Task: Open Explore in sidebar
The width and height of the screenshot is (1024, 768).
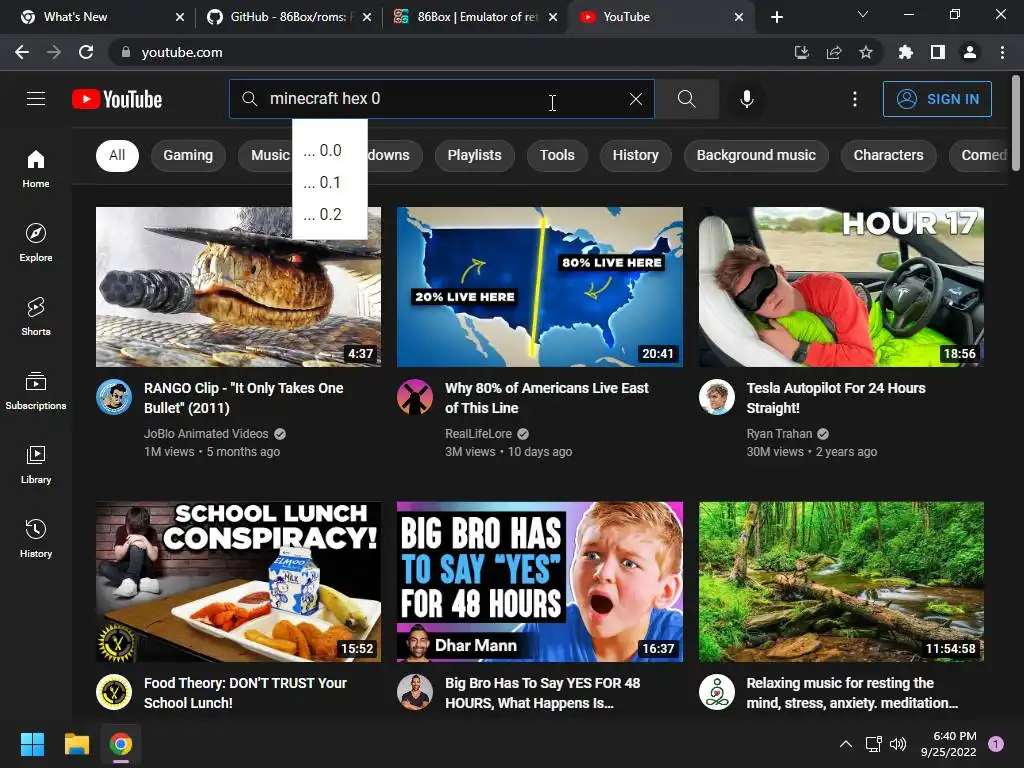Action: [36, 242]
